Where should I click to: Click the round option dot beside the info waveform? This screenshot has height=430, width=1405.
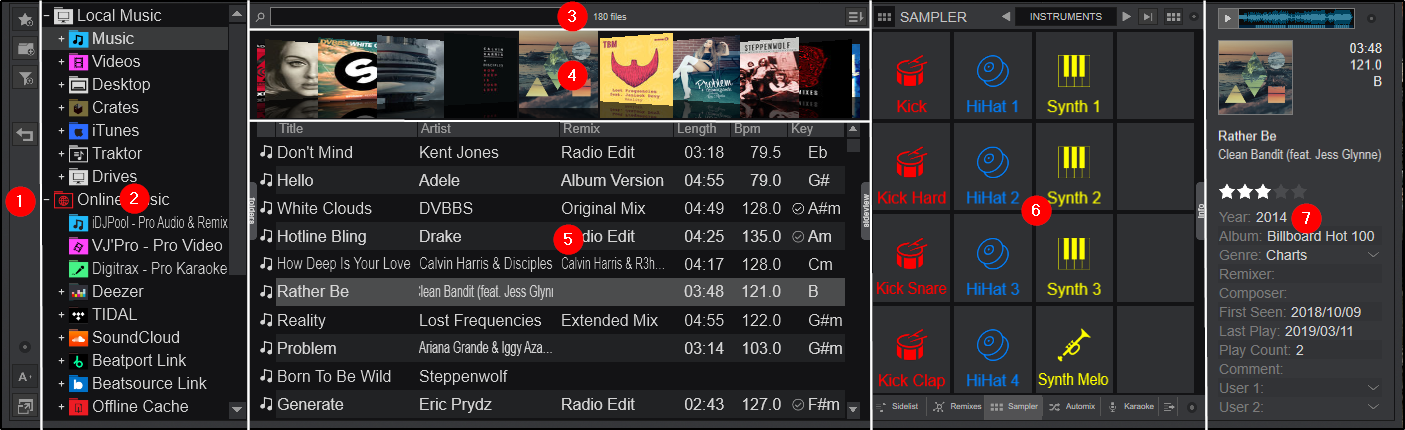pos(1371,18)
